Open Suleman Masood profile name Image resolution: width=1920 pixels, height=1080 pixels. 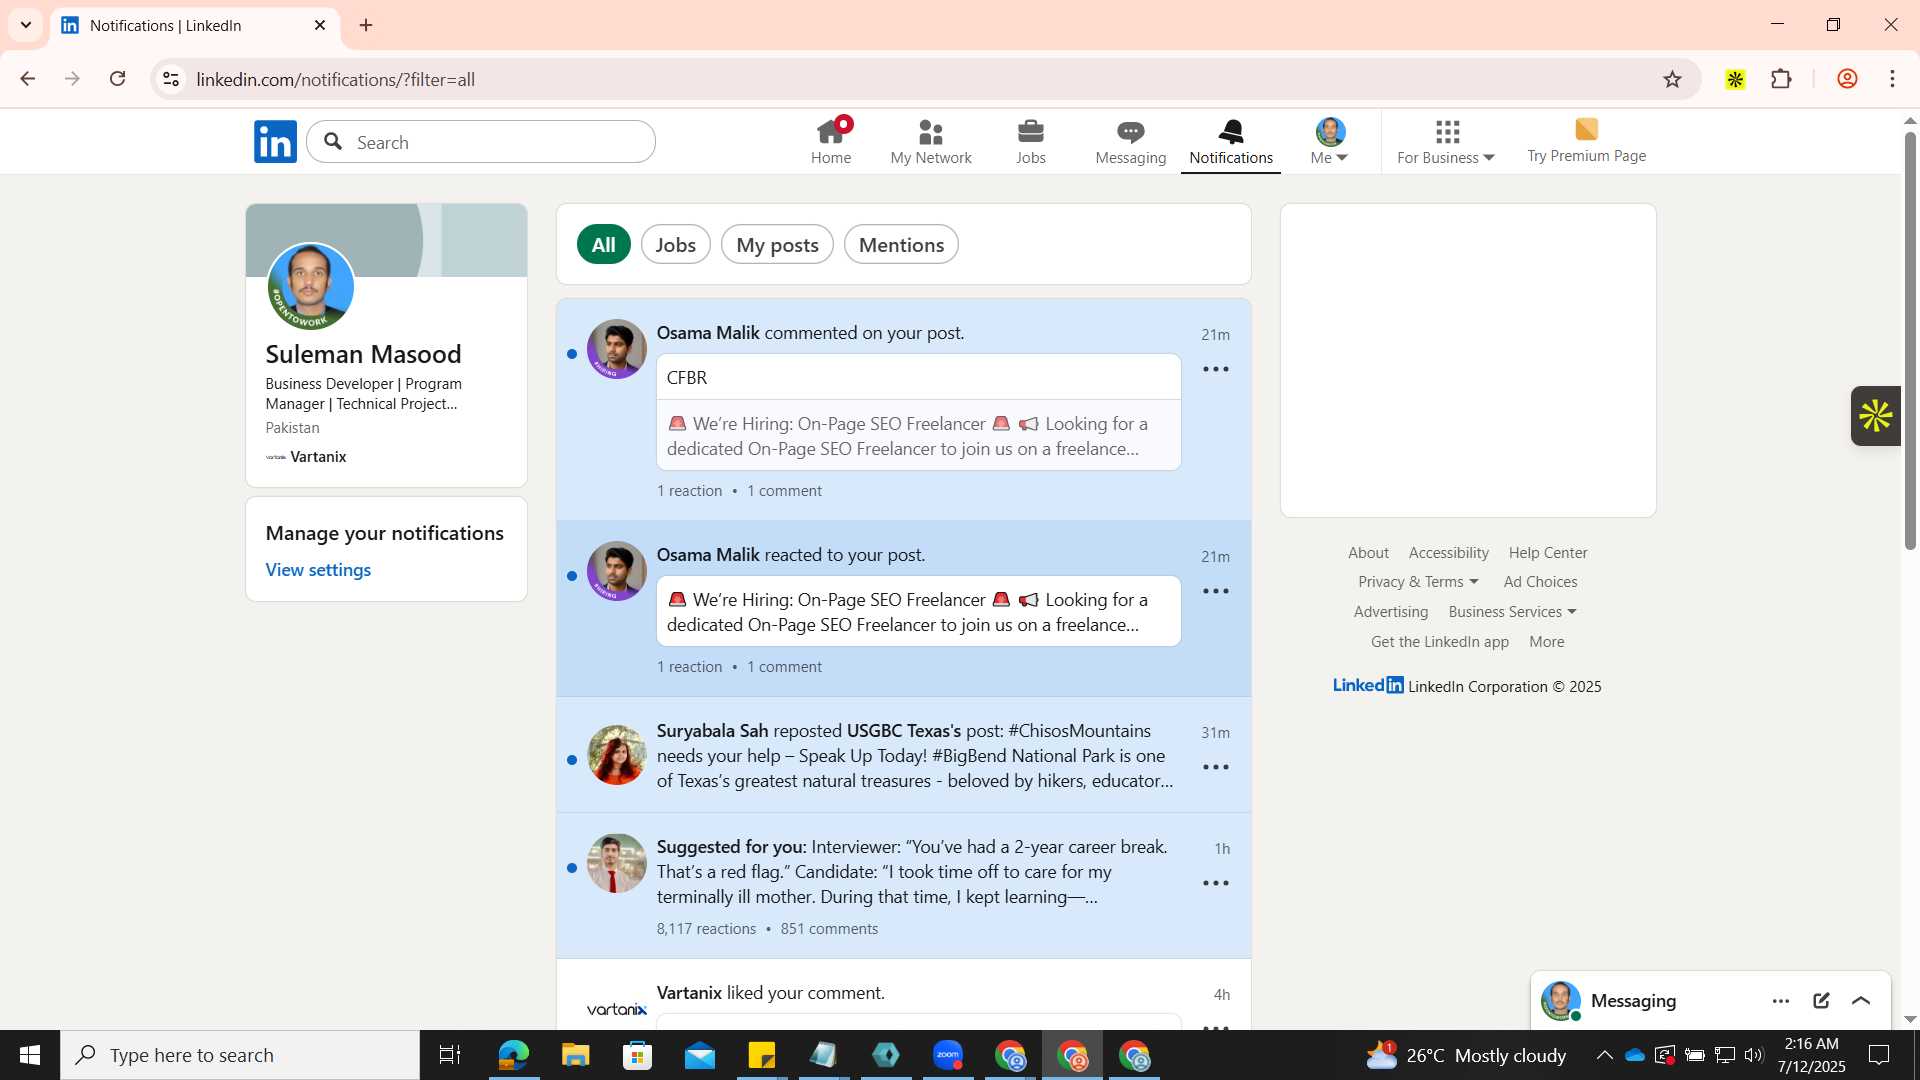[363, 355]
